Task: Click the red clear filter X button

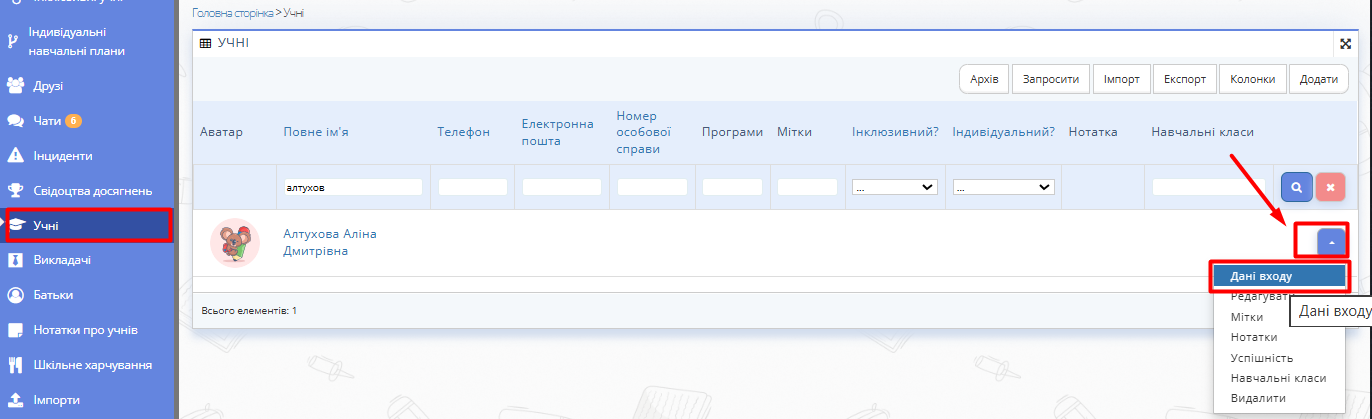Action: (1330, 187)
